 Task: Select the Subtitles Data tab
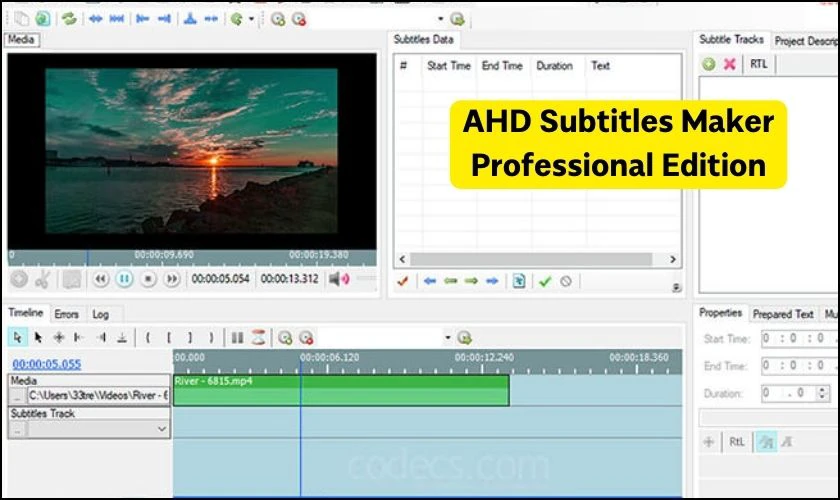click(423, 40)
